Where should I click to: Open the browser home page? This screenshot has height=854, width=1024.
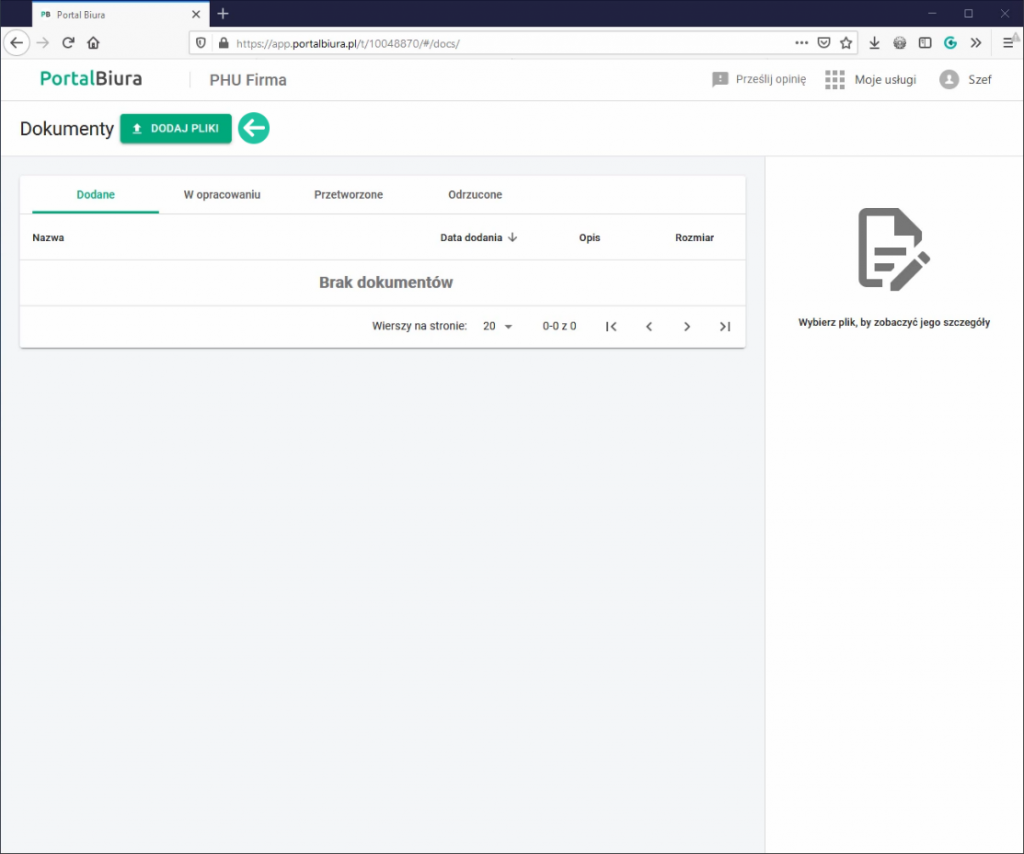coord(93,43)
